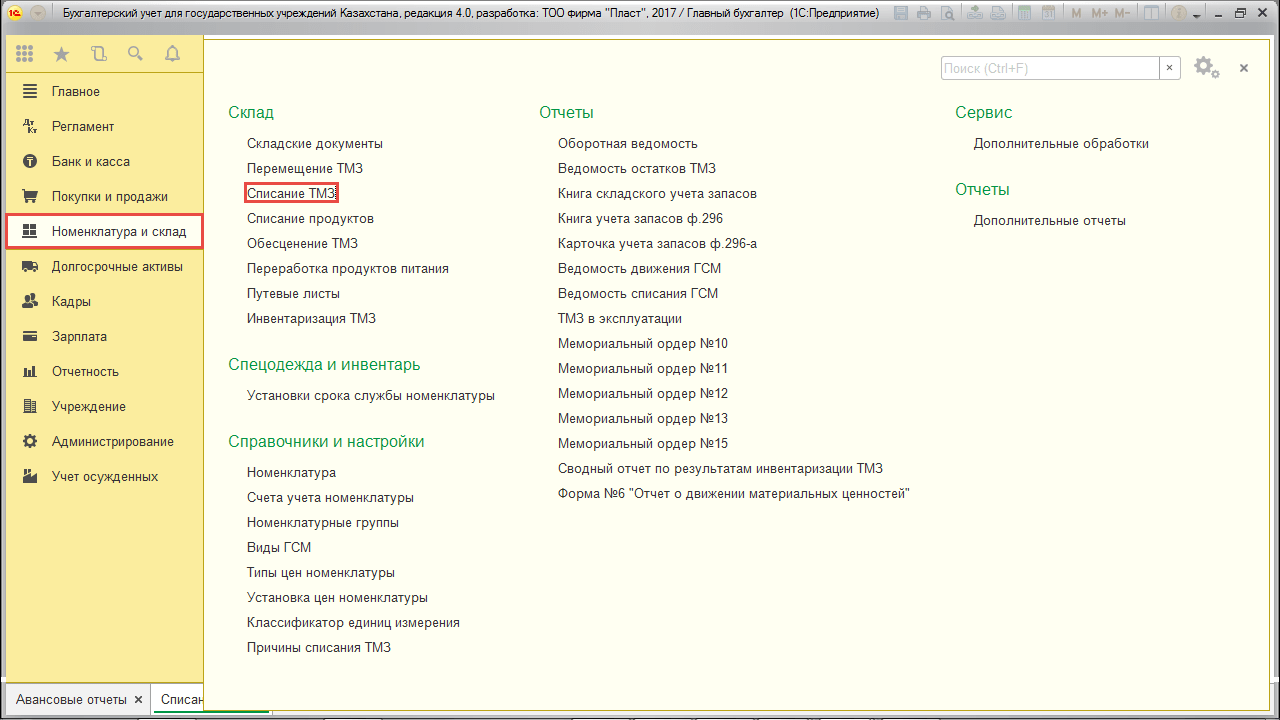Click Дополнительные обработки link
1280x720 pixels.
pyautogui.click(x=1061, y=143)
